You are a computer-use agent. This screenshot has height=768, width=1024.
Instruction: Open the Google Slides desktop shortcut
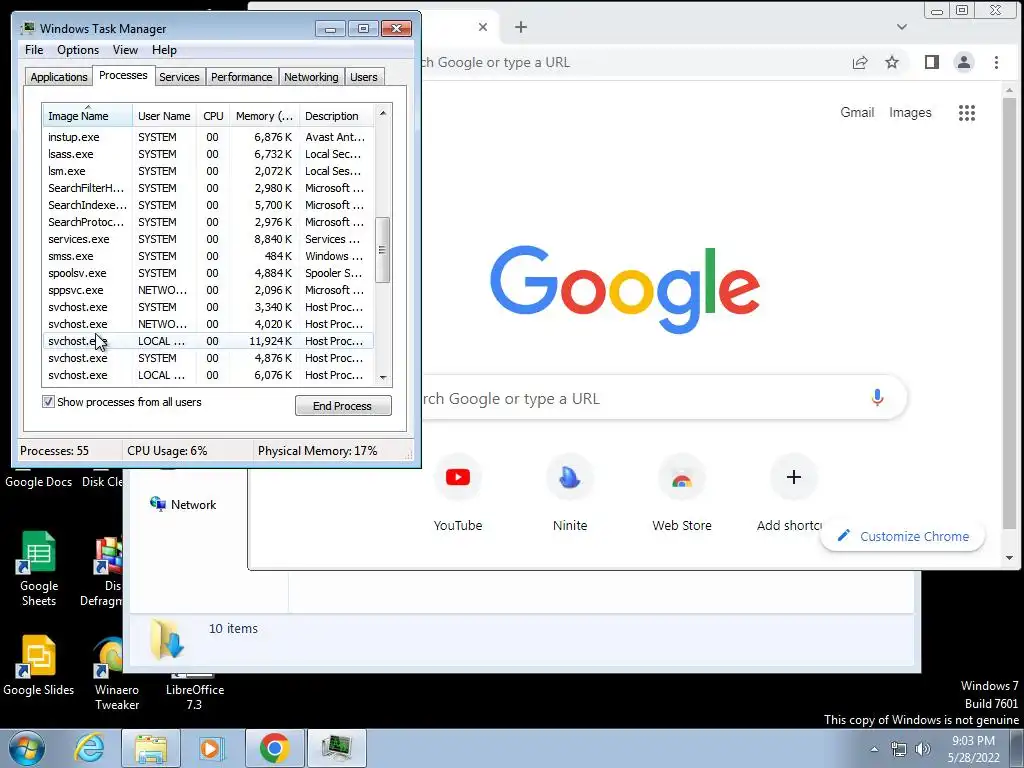tap(39, 665)
